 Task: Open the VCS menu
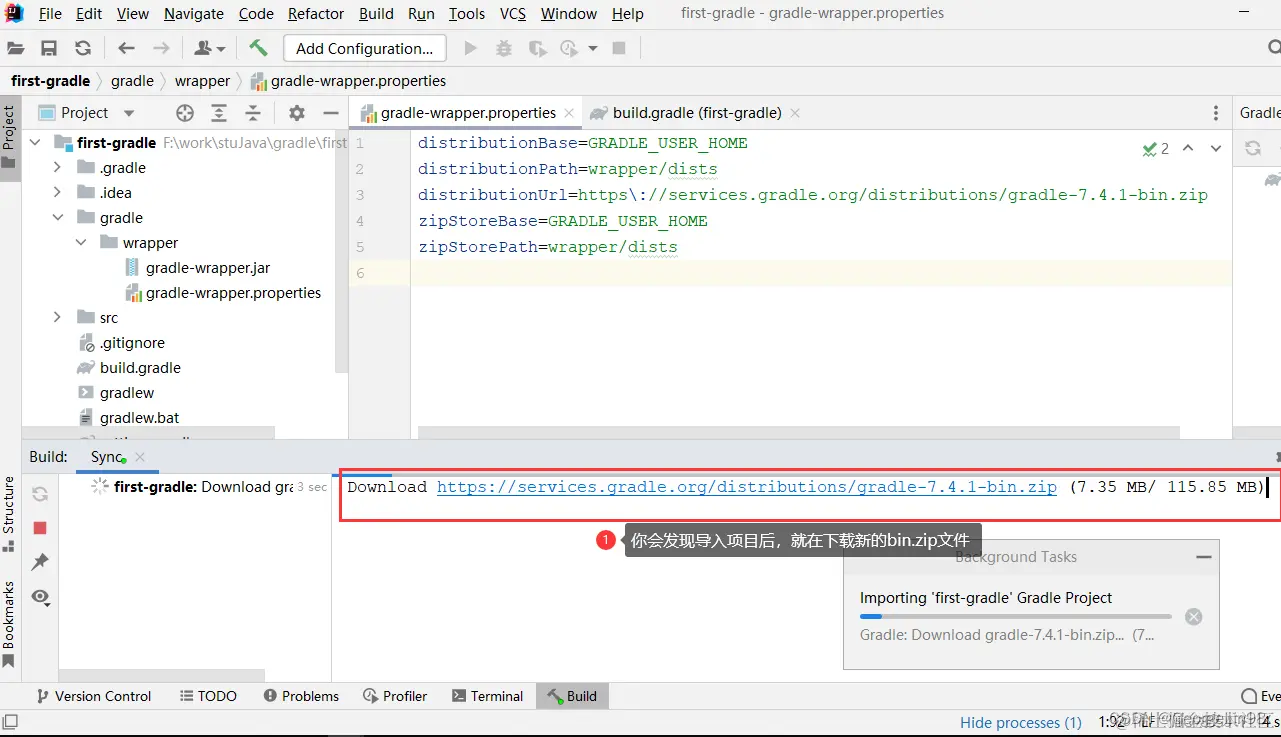point(513,14)
